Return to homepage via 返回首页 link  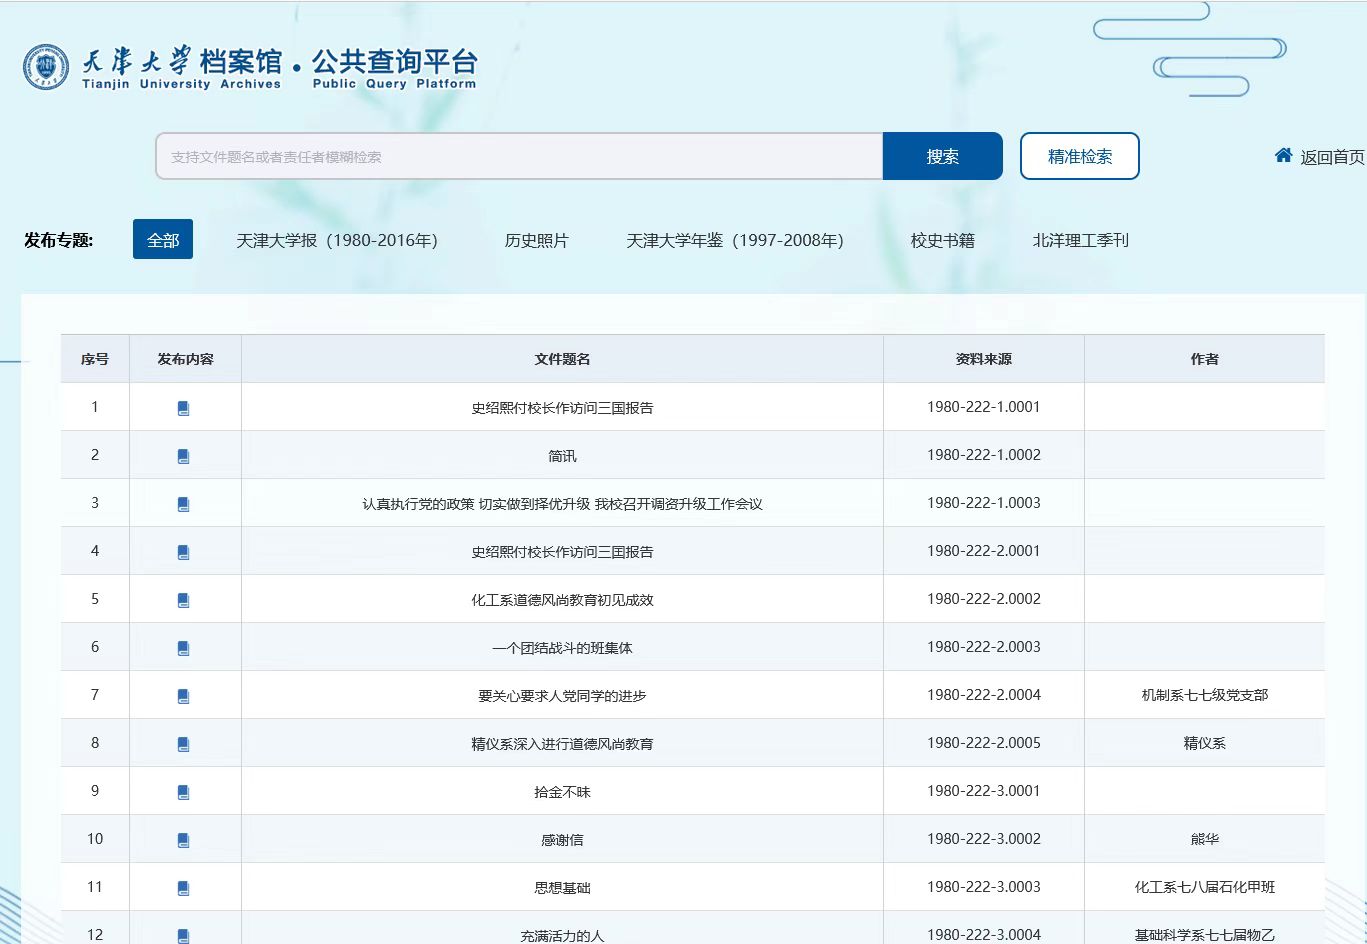click(1332, 157)
